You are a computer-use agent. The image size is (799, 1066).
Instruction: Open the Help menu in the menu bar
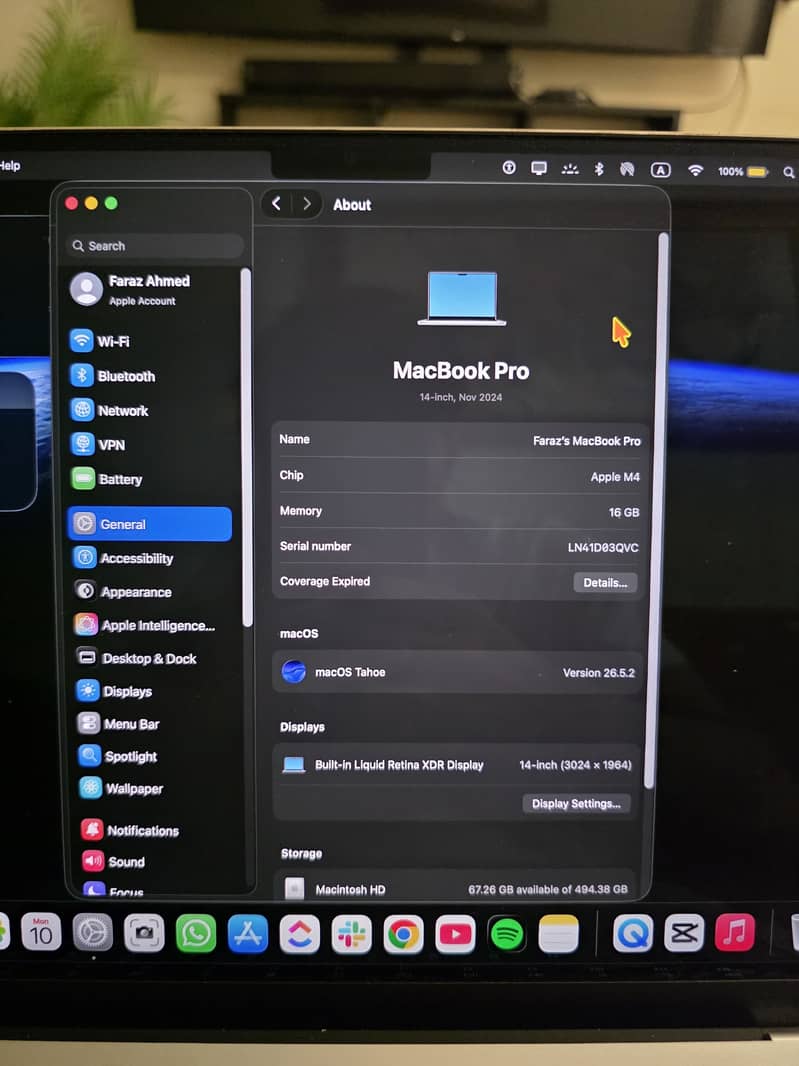[x=10, y=165]
